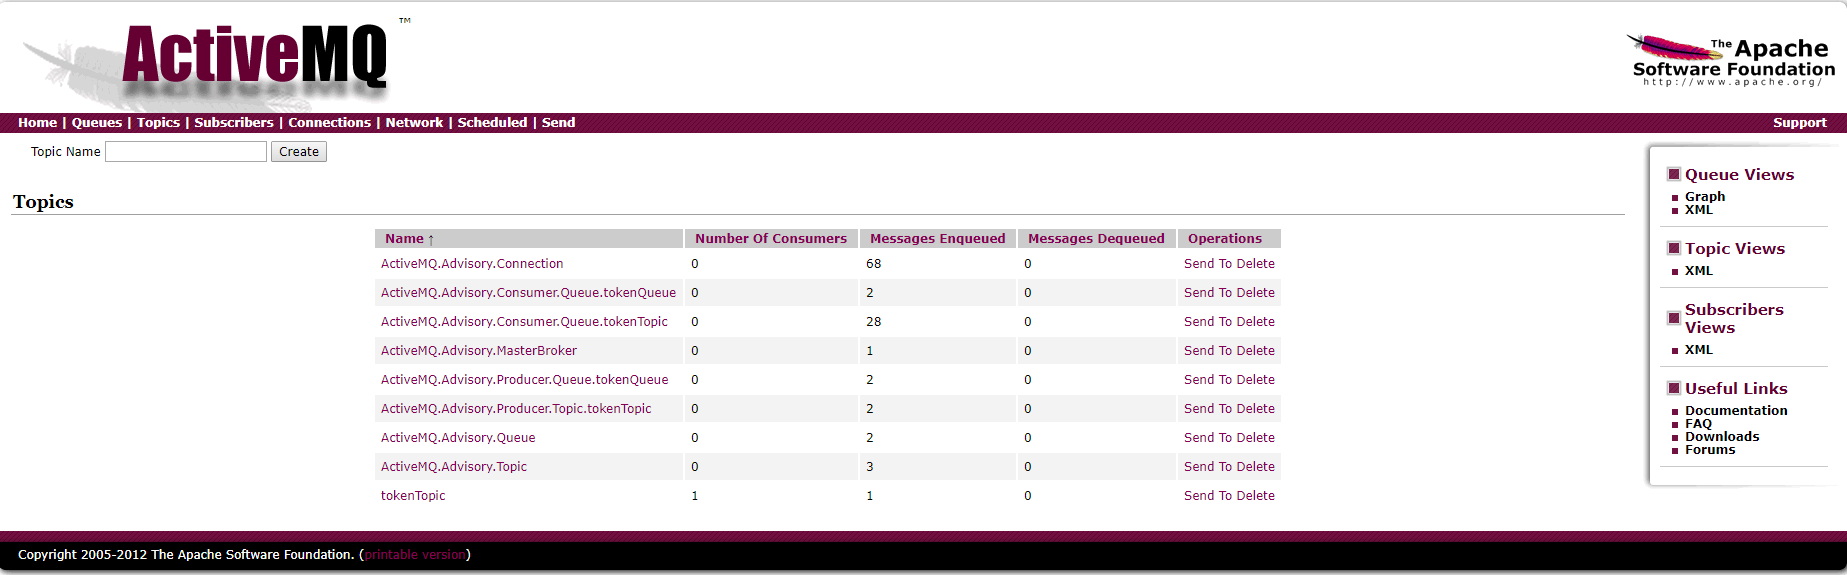Open the Queues section
Viewport: 1847px width, 575px height.
[97, 123]
